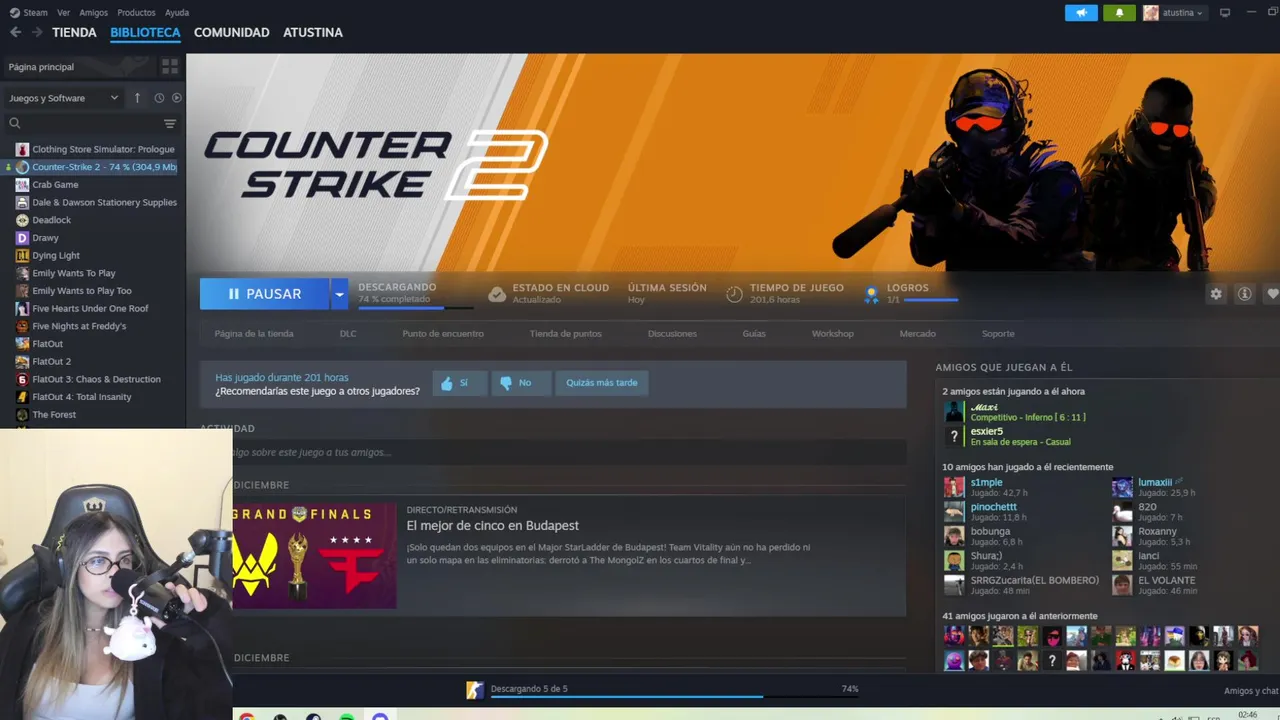Click the library search magnifier icon
This screenshot has height=720, width=1280.
(x=15, y=123)
